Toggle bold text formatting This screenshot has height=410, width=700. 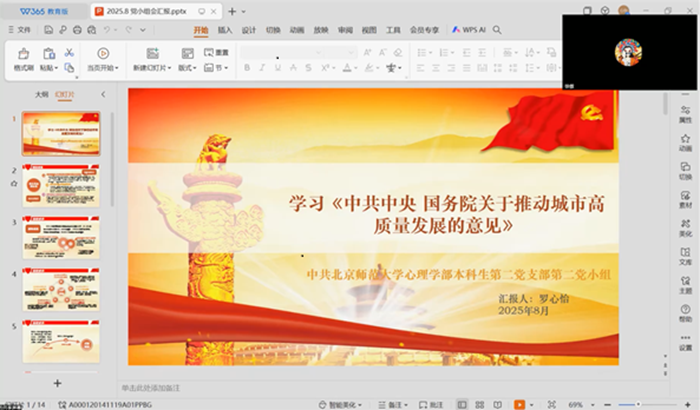pyautogui.click(x=247, y=68)
